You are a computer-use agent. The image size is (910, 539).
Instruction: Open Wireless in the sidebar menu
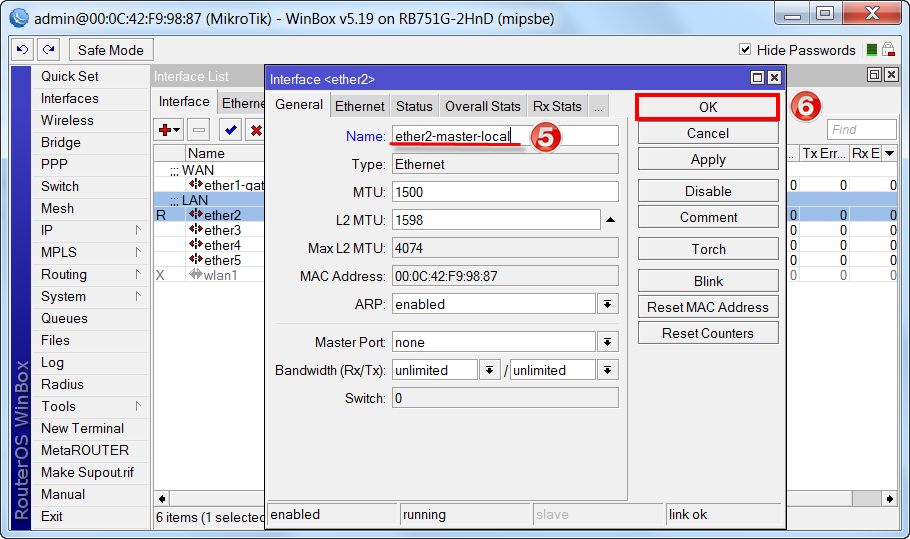coord(67,120)
